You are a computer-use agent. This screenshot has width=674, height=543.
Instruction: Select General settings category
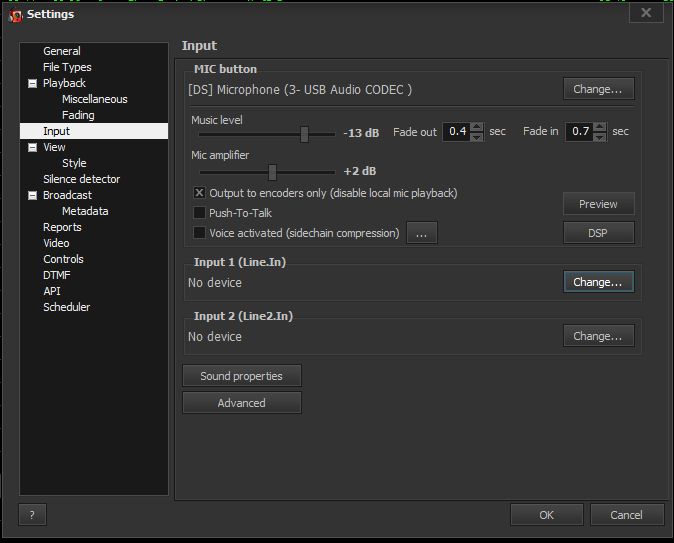62,51
